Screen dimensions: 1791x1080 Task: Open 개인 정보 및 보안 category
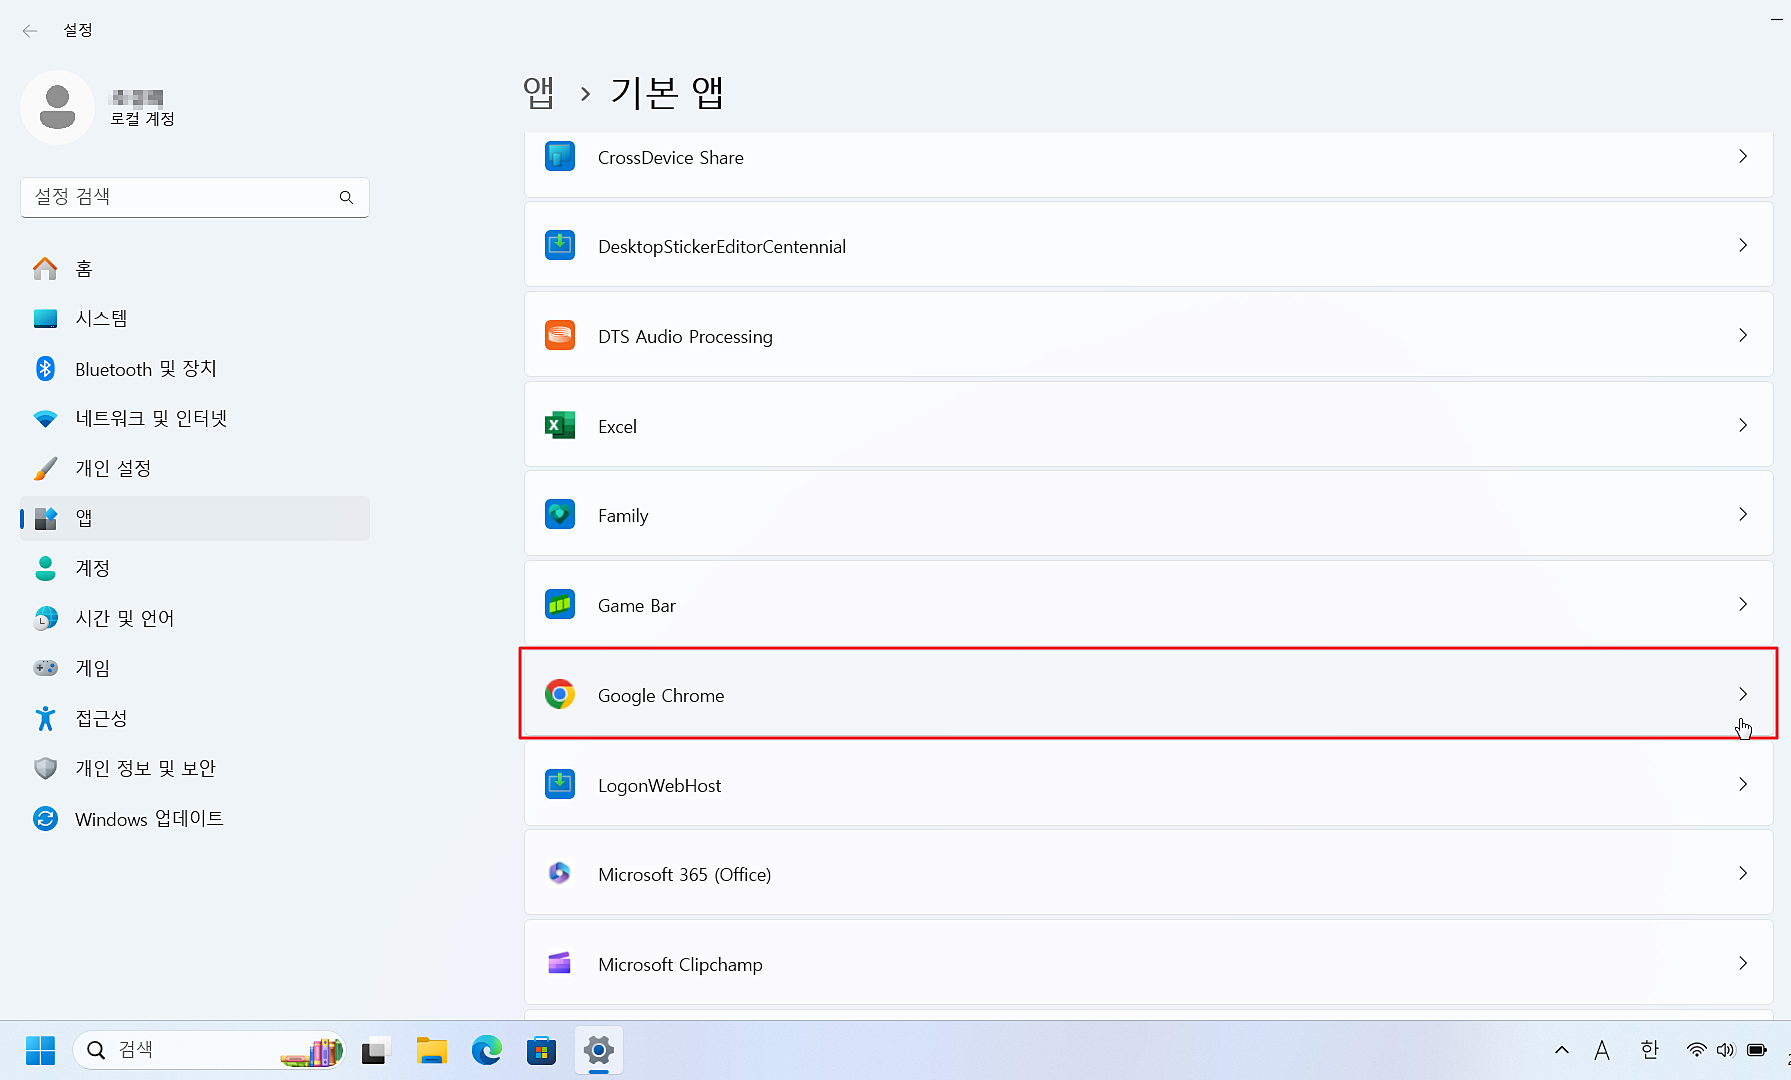click(195, 768)
